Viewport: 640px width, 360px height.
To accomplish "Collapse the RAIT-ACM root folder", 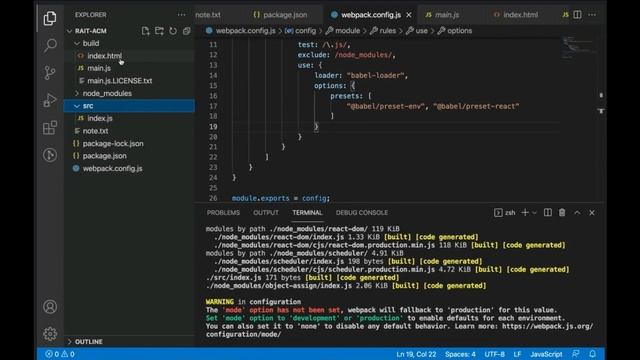I will tap(69, 31).
